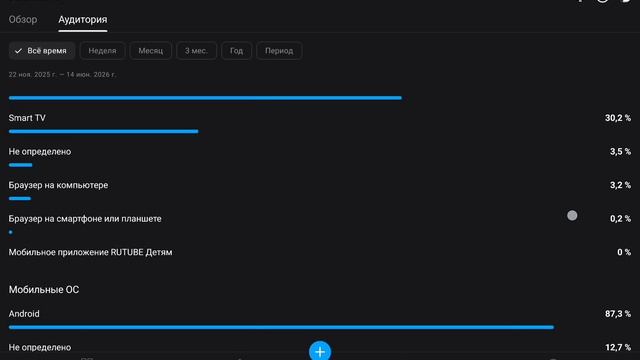Viewport: 640px width, 360px height.
Task: Select Браузер на компьютере row label
Action: (x=58, y=185)
